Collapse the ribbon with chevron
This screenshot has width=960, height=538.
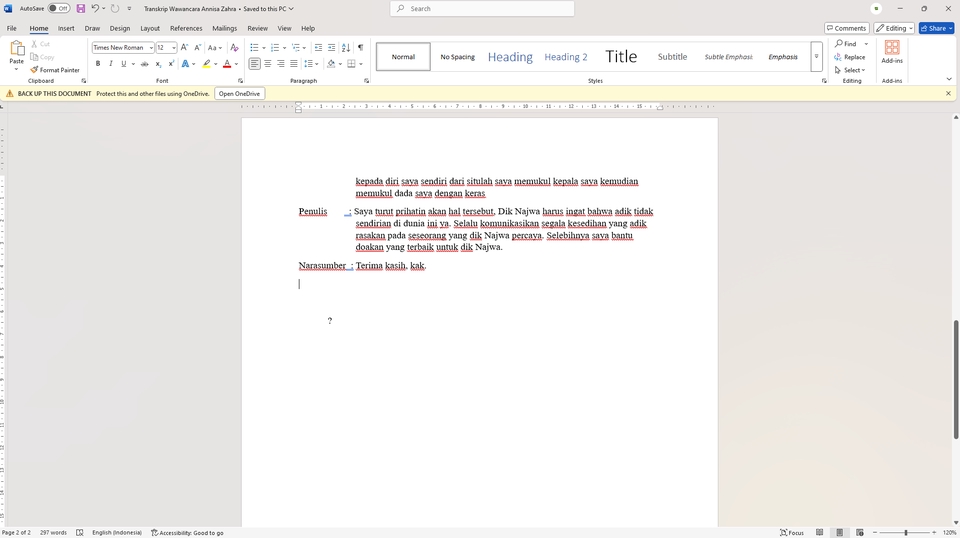(949, 80)
